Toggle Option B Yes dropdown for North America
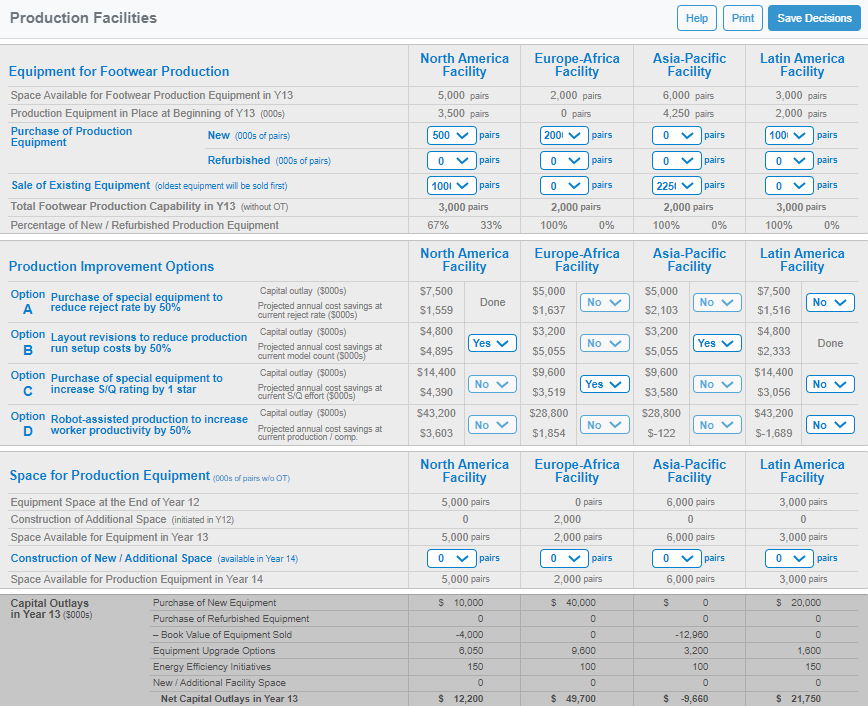Image resolution: width=868 pixels, height=706 pixels. point(492,343)
